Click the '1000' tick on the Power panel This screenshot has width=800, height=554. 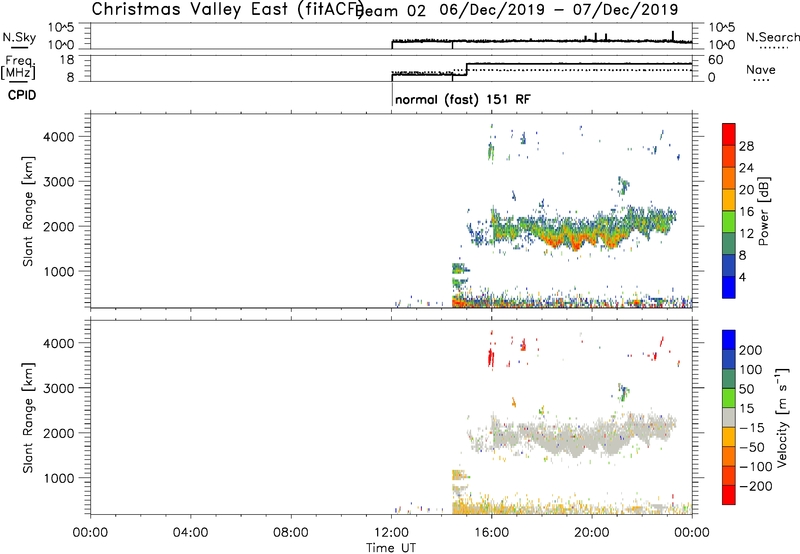(x=58, y=272)
